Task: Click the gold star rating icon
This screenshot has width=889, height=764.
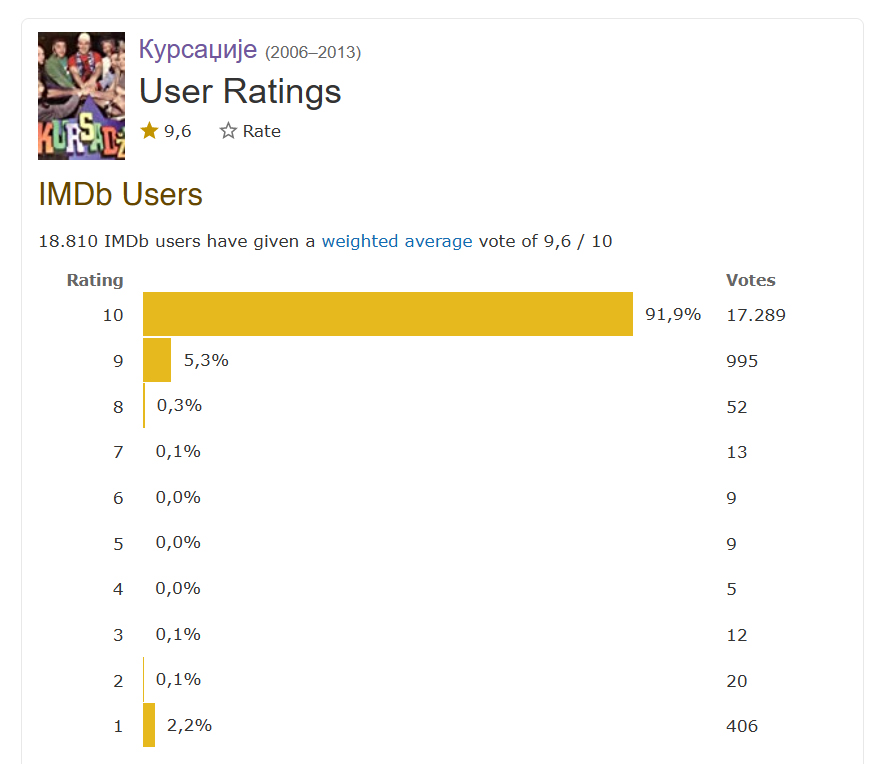Action: pyautogui.click(x=149, y=131)
